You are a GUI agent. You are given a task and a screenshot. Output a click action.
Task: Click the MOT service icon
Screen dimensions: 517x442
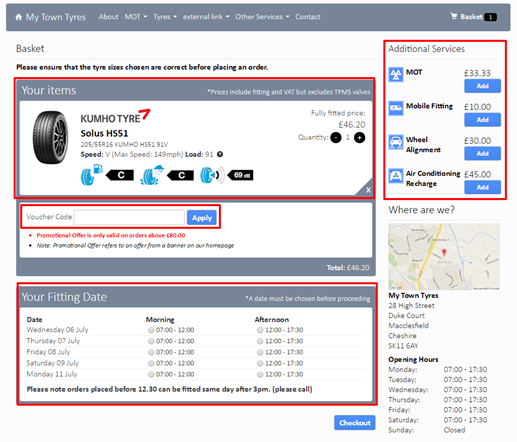(x=396, y=74)
